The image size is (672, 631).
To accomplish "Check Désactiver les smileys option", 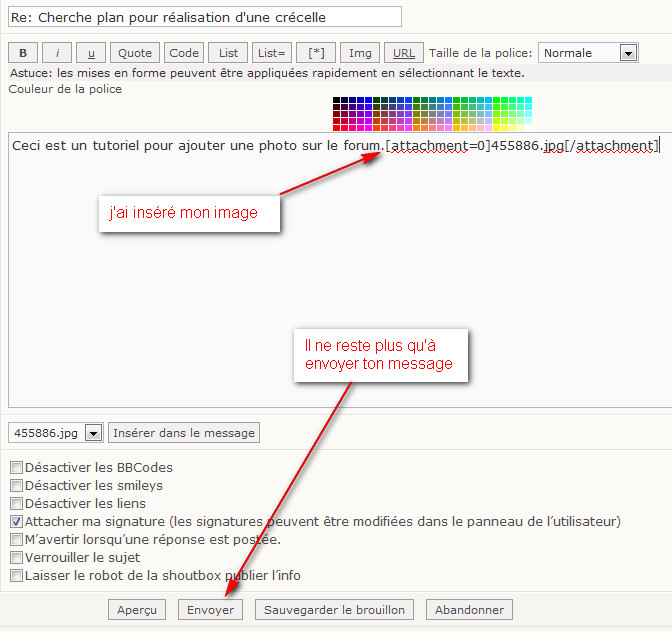I will (x=16, y=485).
